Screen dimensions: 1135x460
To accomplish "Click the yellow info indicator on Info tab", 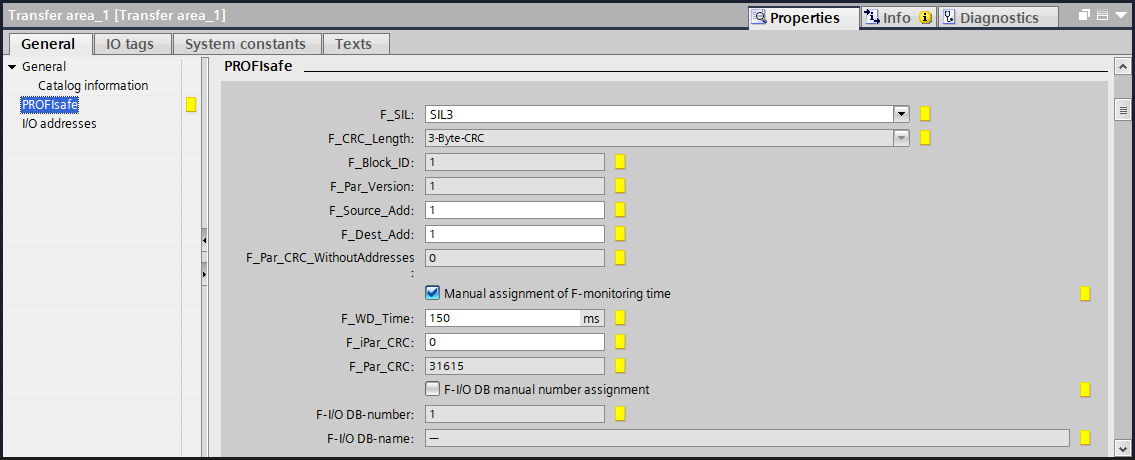I will pos(926,18).
